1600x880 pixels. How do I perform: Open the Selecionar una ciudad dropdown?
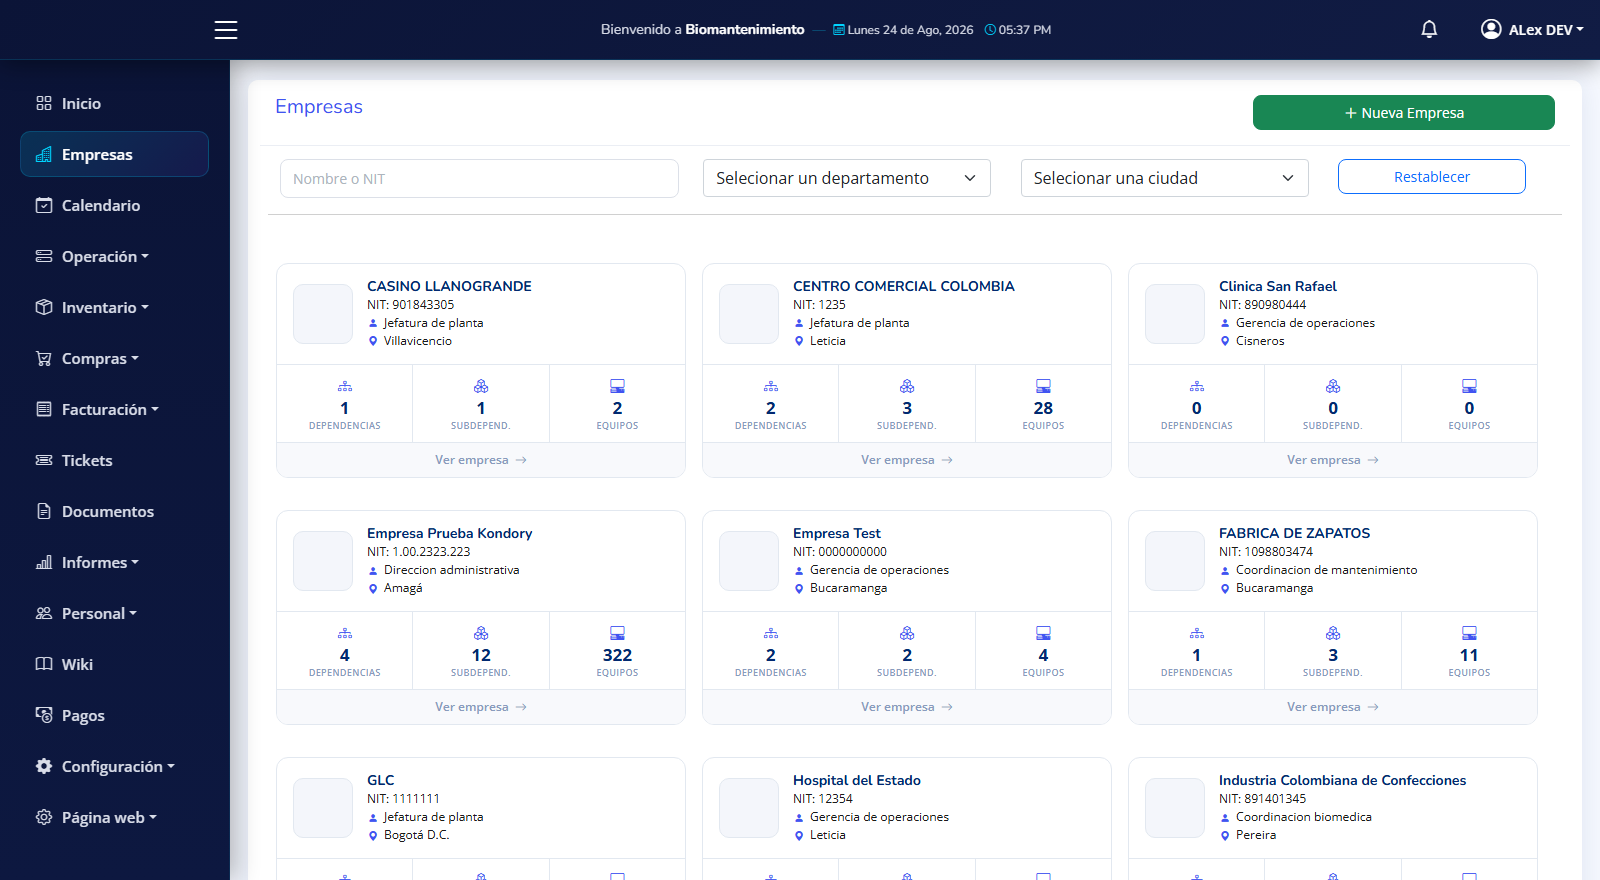[x=1165, y=178]
